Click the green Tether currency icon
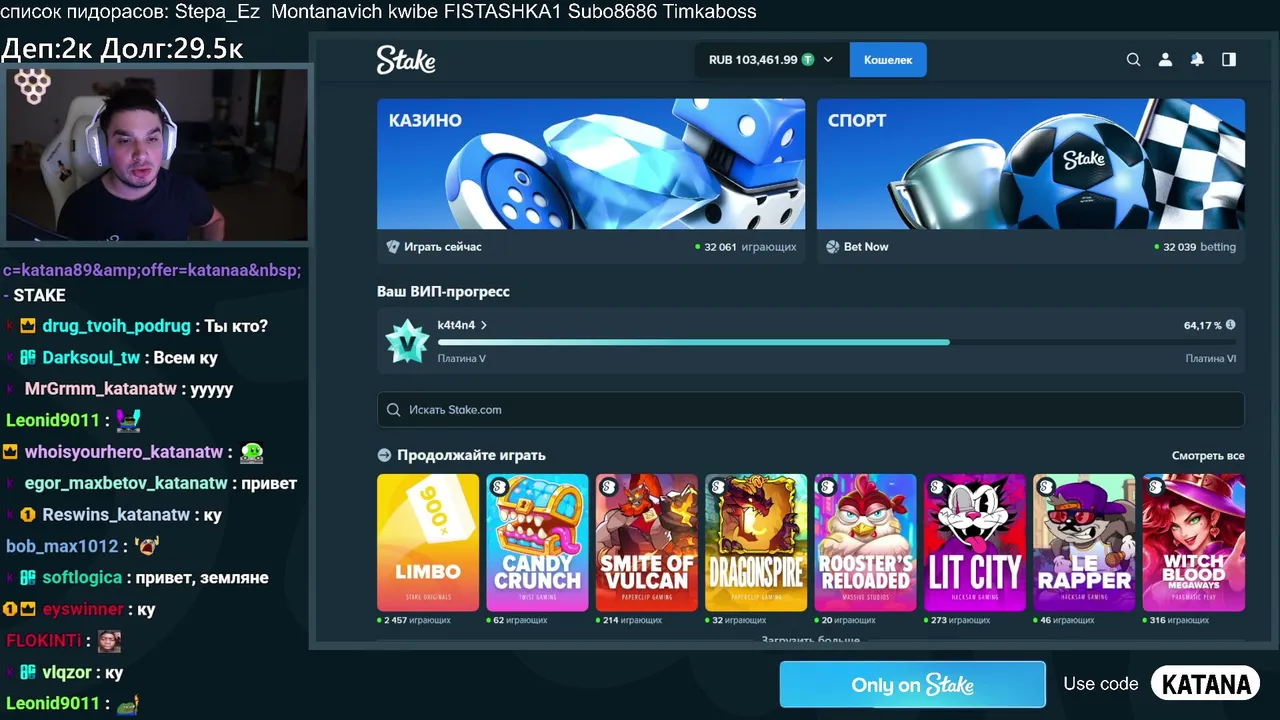The image size is (1280, 720). coord(808,60)
